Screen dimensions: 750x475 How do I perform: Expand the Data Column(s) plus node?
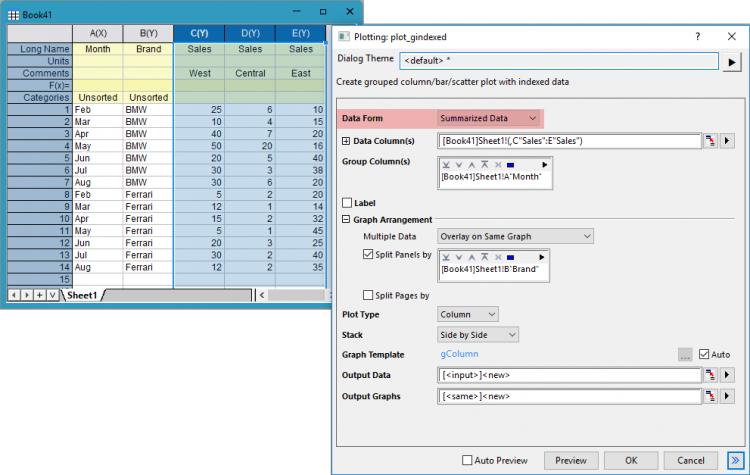tap(346, 141)
